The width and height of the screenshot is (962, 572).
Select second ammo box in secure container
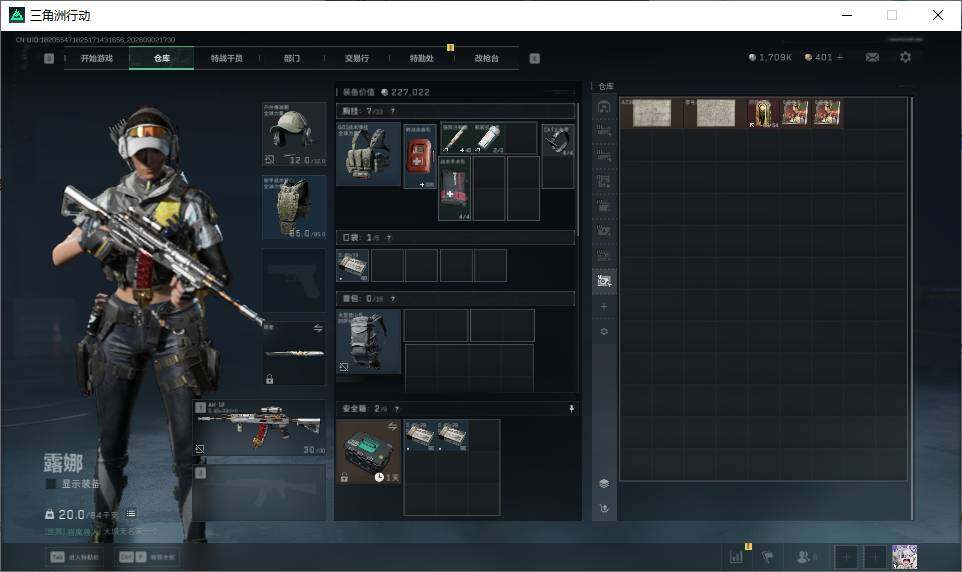[x=452, y=436]
